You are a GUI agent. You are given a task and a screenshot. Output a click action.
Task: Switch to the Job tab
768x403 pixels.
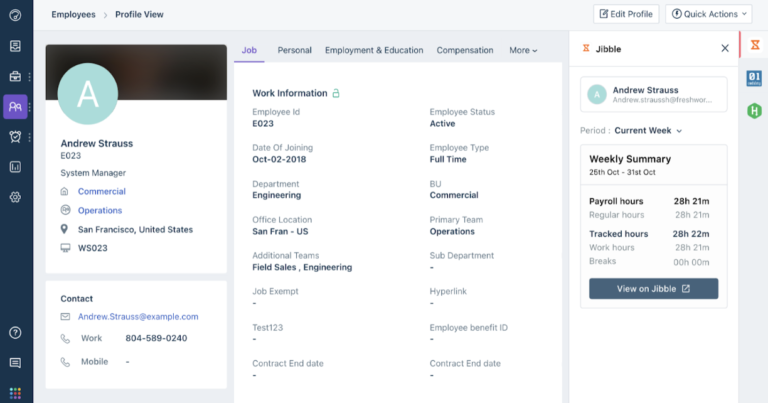(x=249, y=50)
